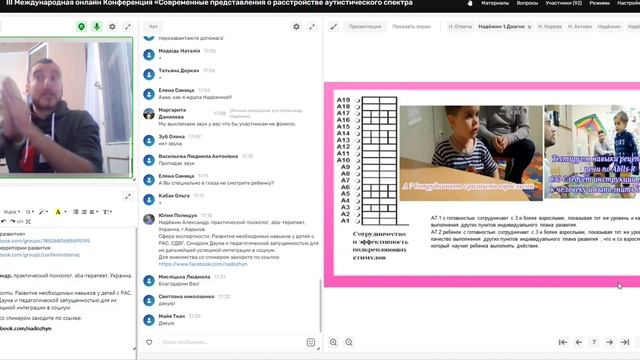Expand the video panel to fullscreen
This screenshot has width=640, height=360.
[128, 27]
